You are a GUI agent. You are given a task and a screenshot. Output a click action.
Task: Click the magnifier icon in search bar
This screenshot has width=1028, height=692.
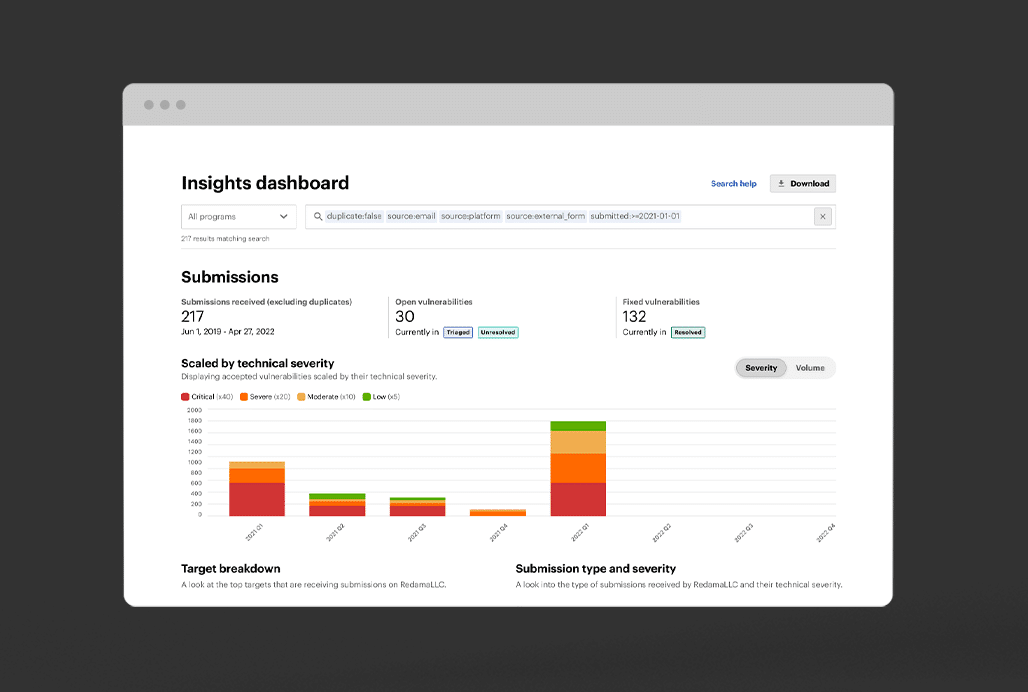pyautogui.click(x=317, y=217)
